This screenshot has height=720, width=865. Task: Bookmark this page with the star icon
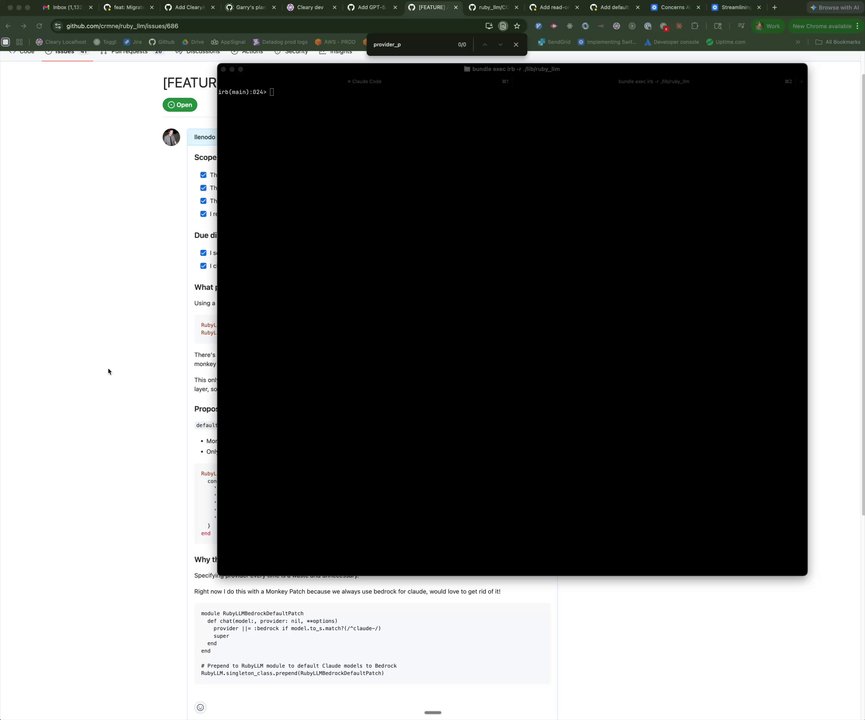pos(517,26)
